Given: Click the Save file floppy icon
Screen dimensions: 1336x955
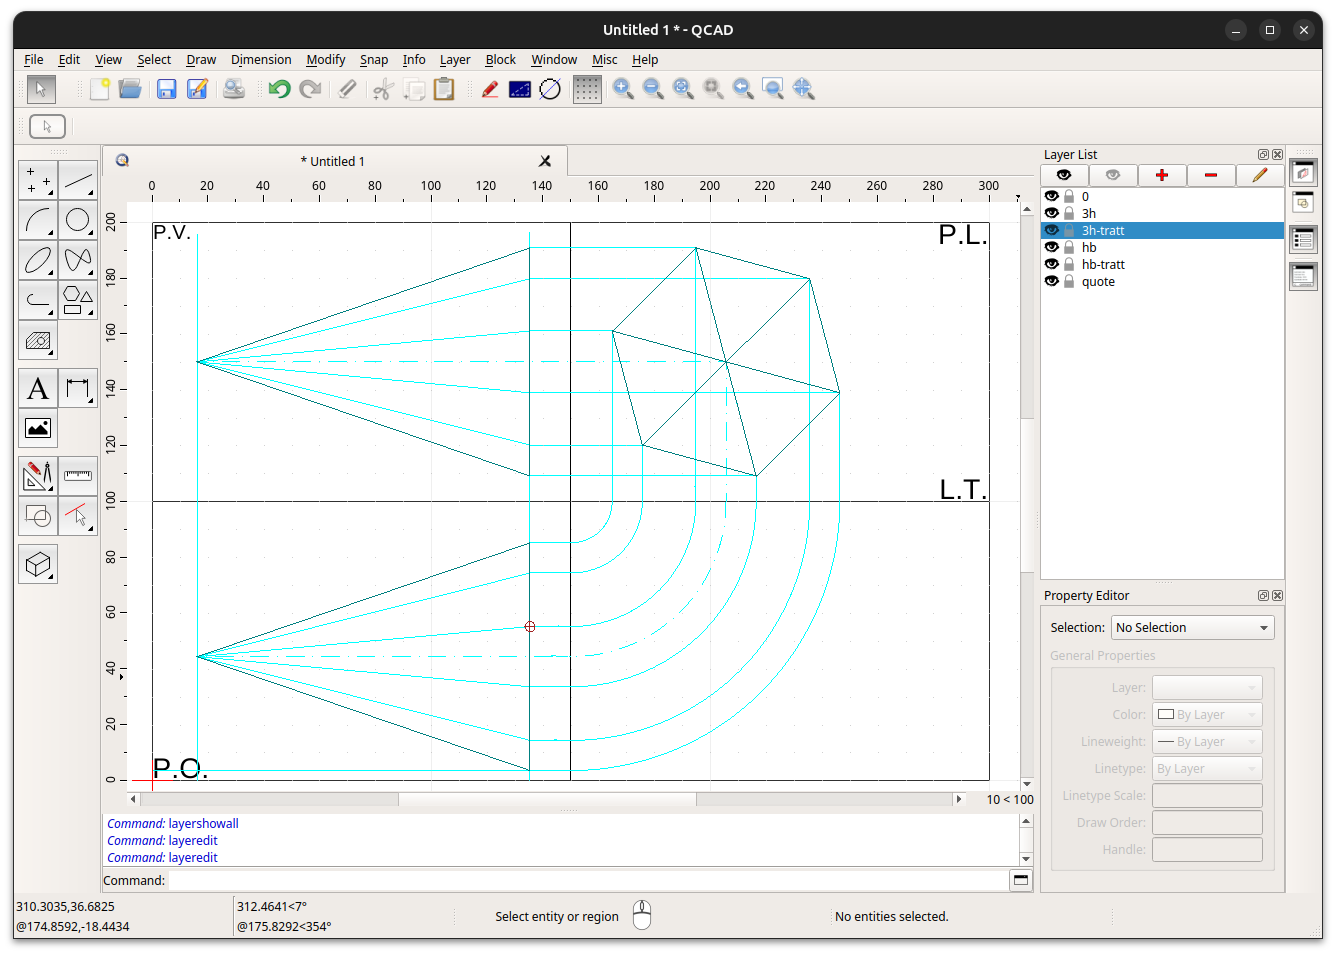Looking at the screenshot, I should [166, 90].
